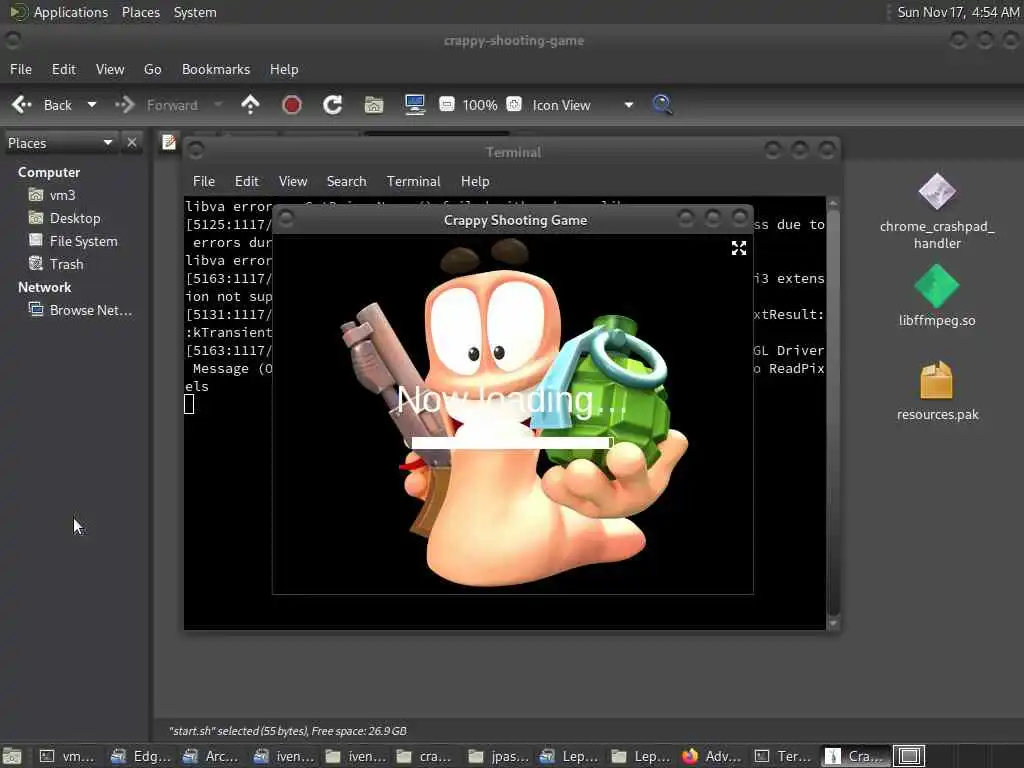
Task: Open the Back history dropdown arrow
Action: [91, 104]
